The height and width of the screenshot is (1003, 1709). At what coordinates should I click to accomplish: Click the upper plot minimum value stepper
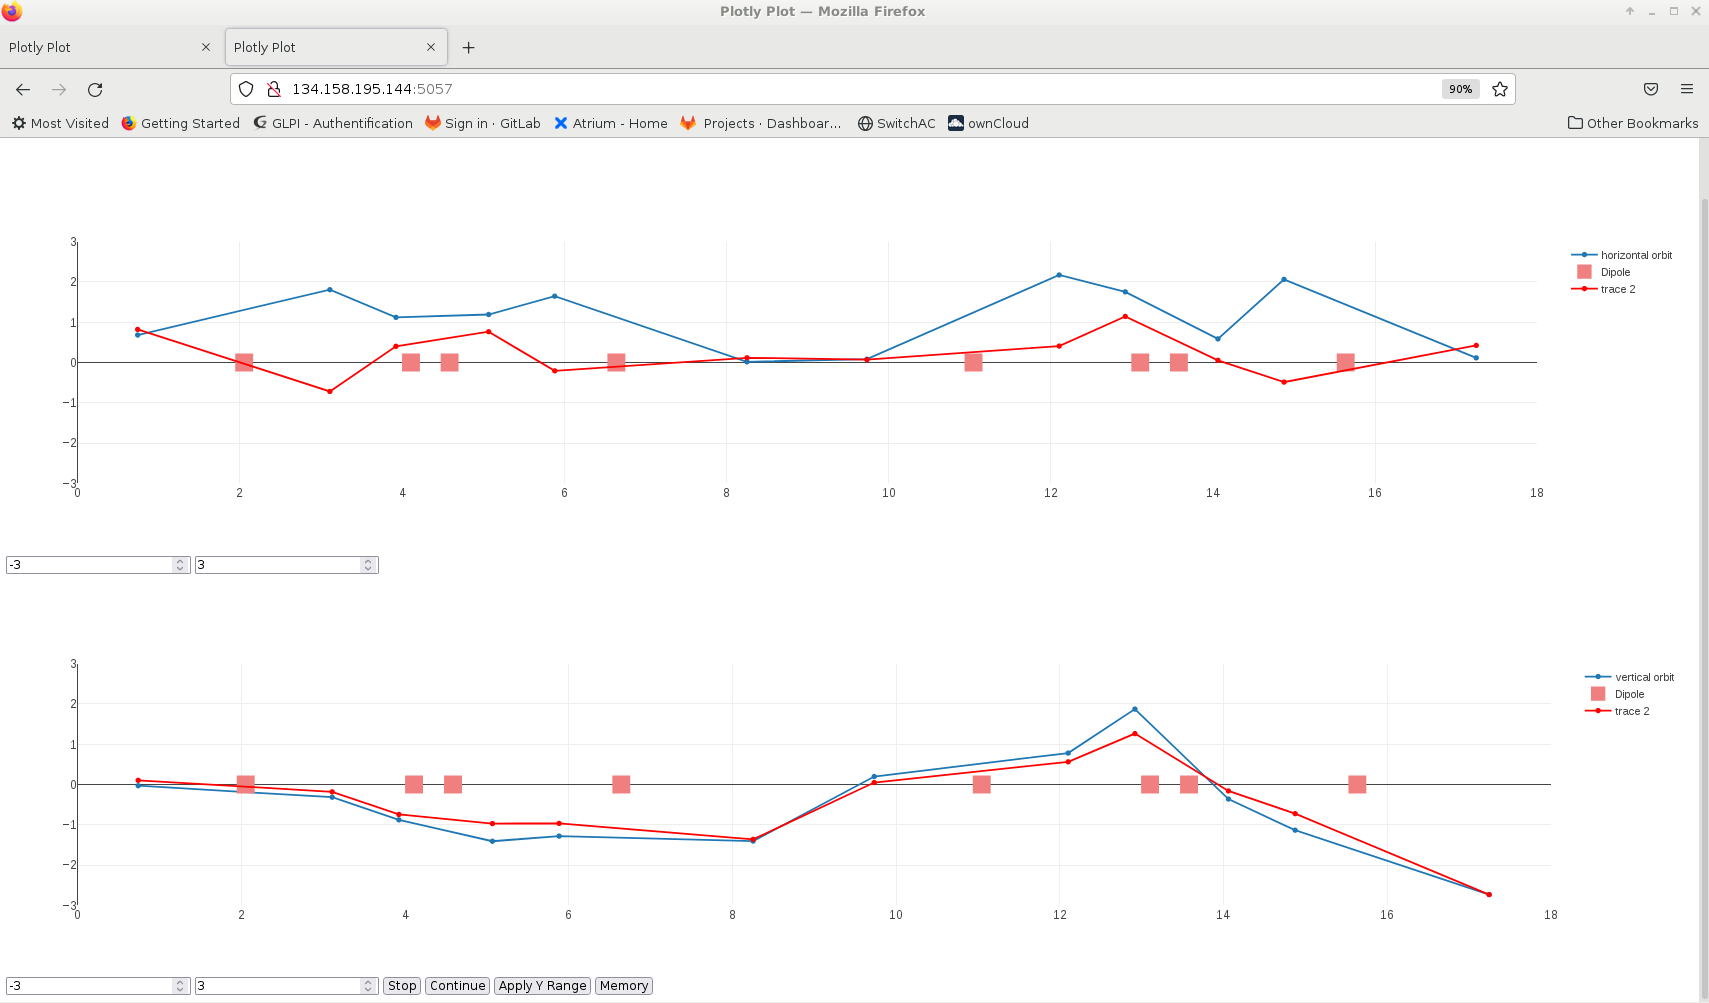[180, 565]
